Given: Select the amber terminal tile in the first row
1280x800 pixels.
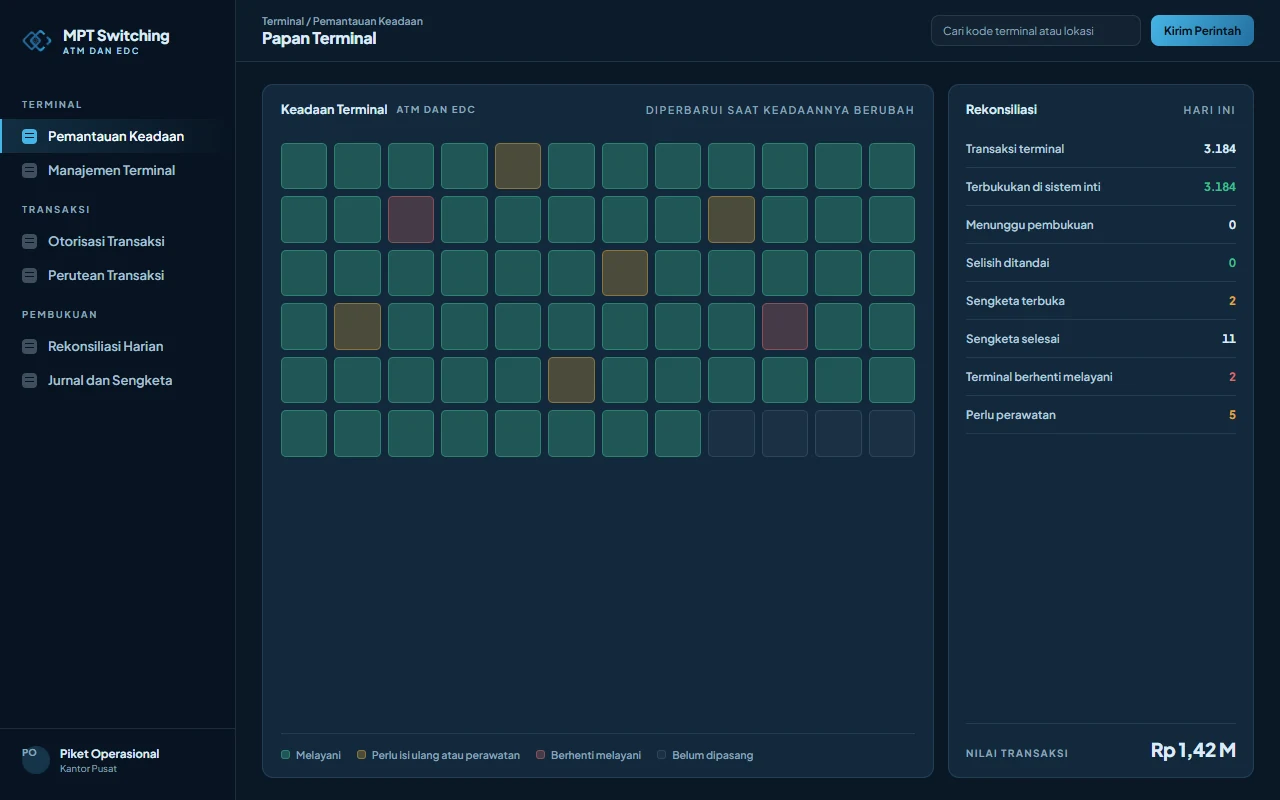Looking at the screenshot, I should click(518, 166).
